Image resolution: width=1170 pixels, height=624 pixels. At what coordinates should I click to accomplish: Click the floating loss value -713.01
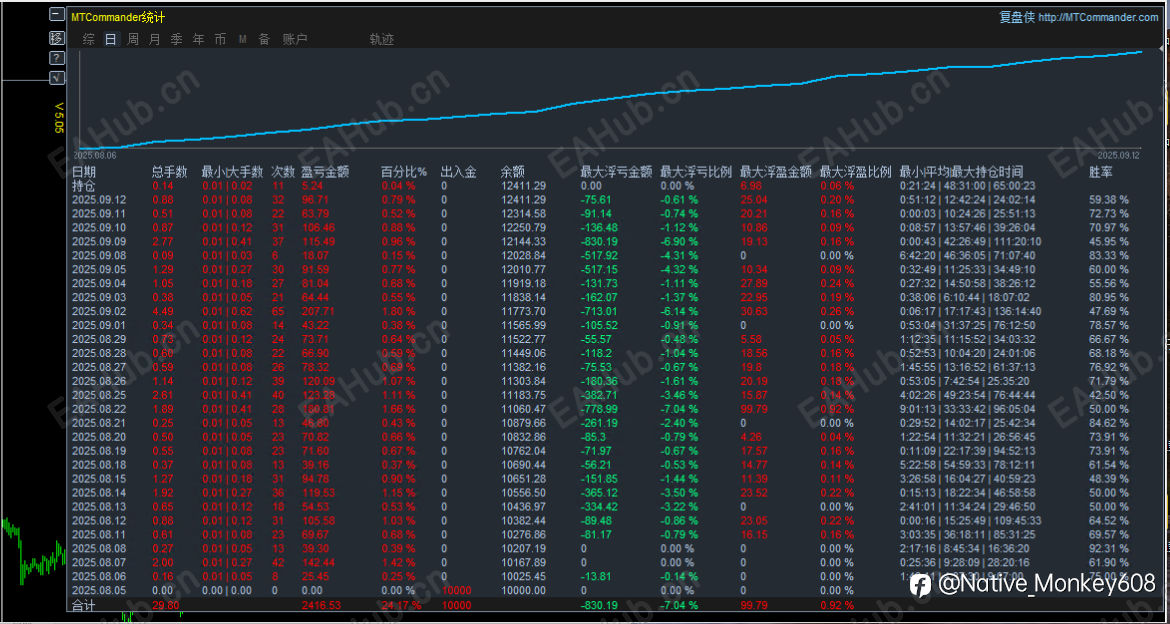pos(599,311)
